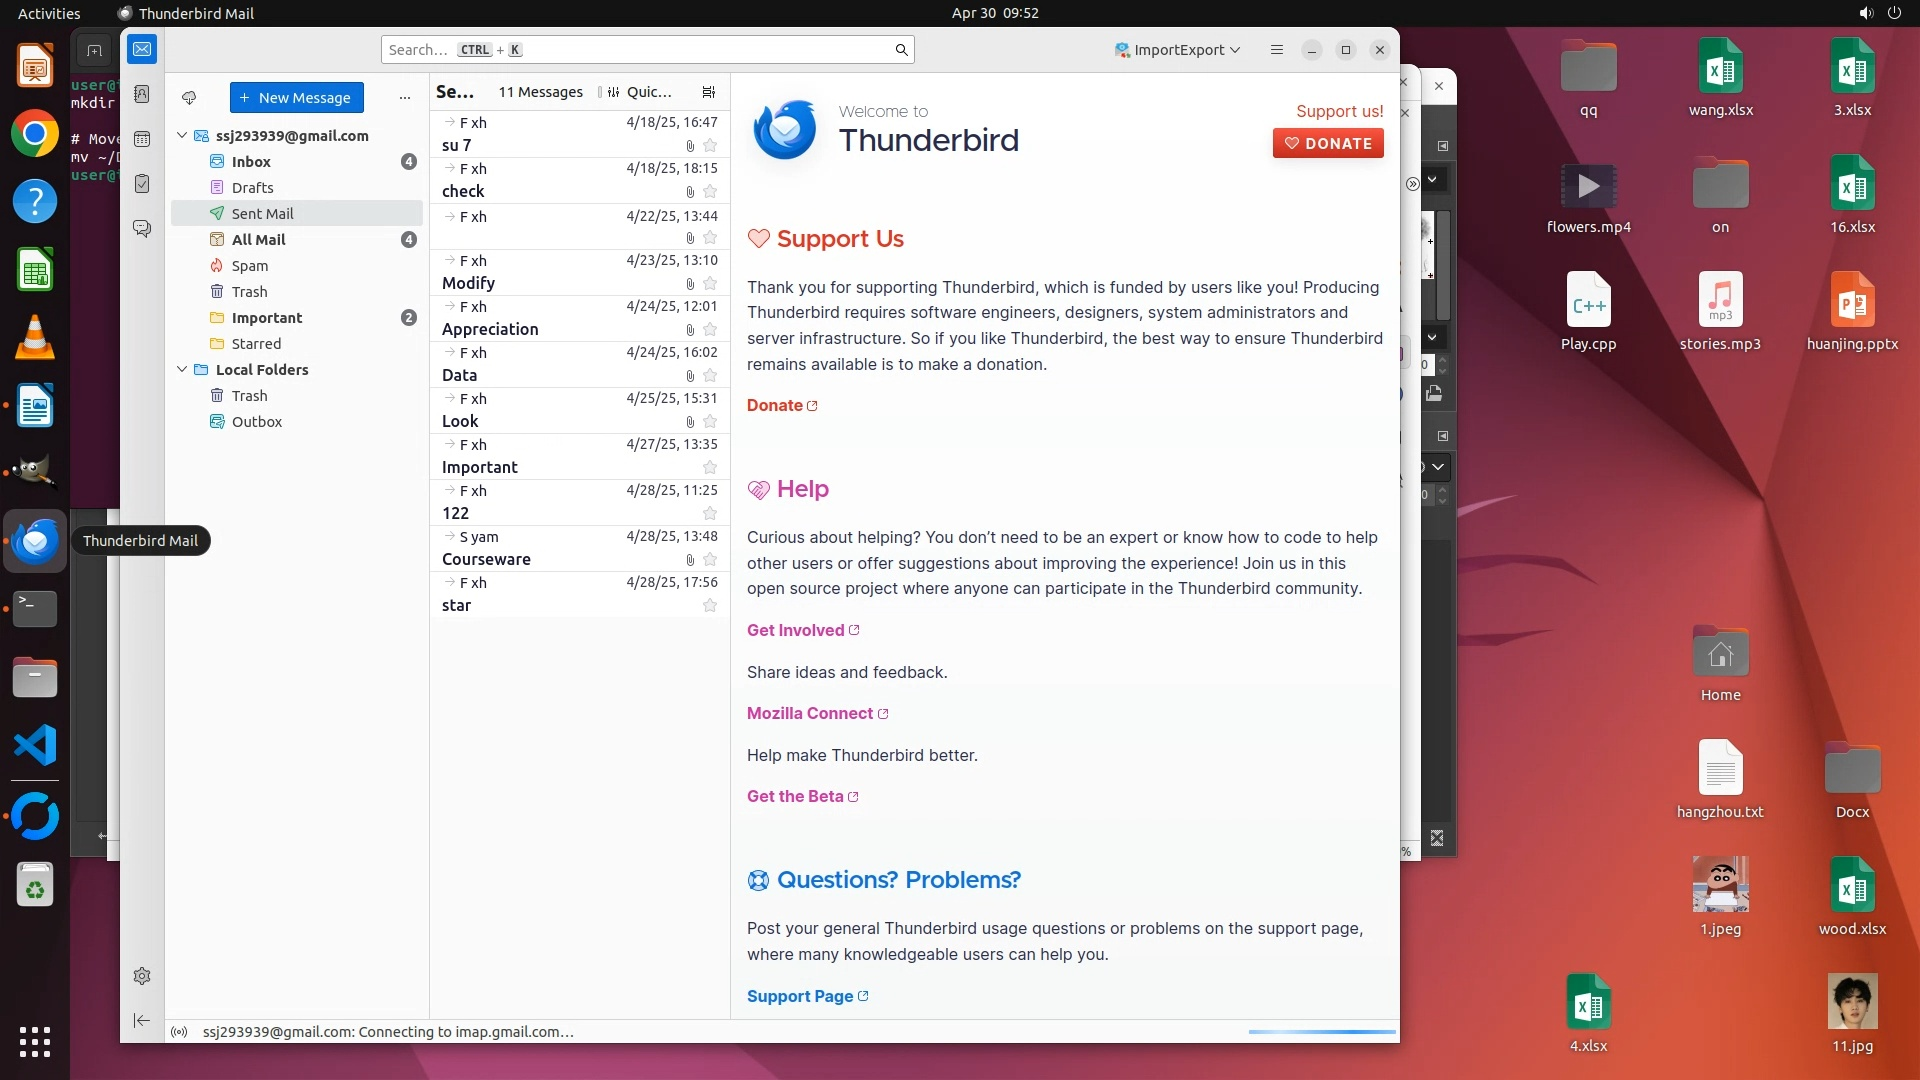This screenshot has height=1080, width=1920.
Task: Open the Address Book space icon
Action: click(x=142, y=94)
